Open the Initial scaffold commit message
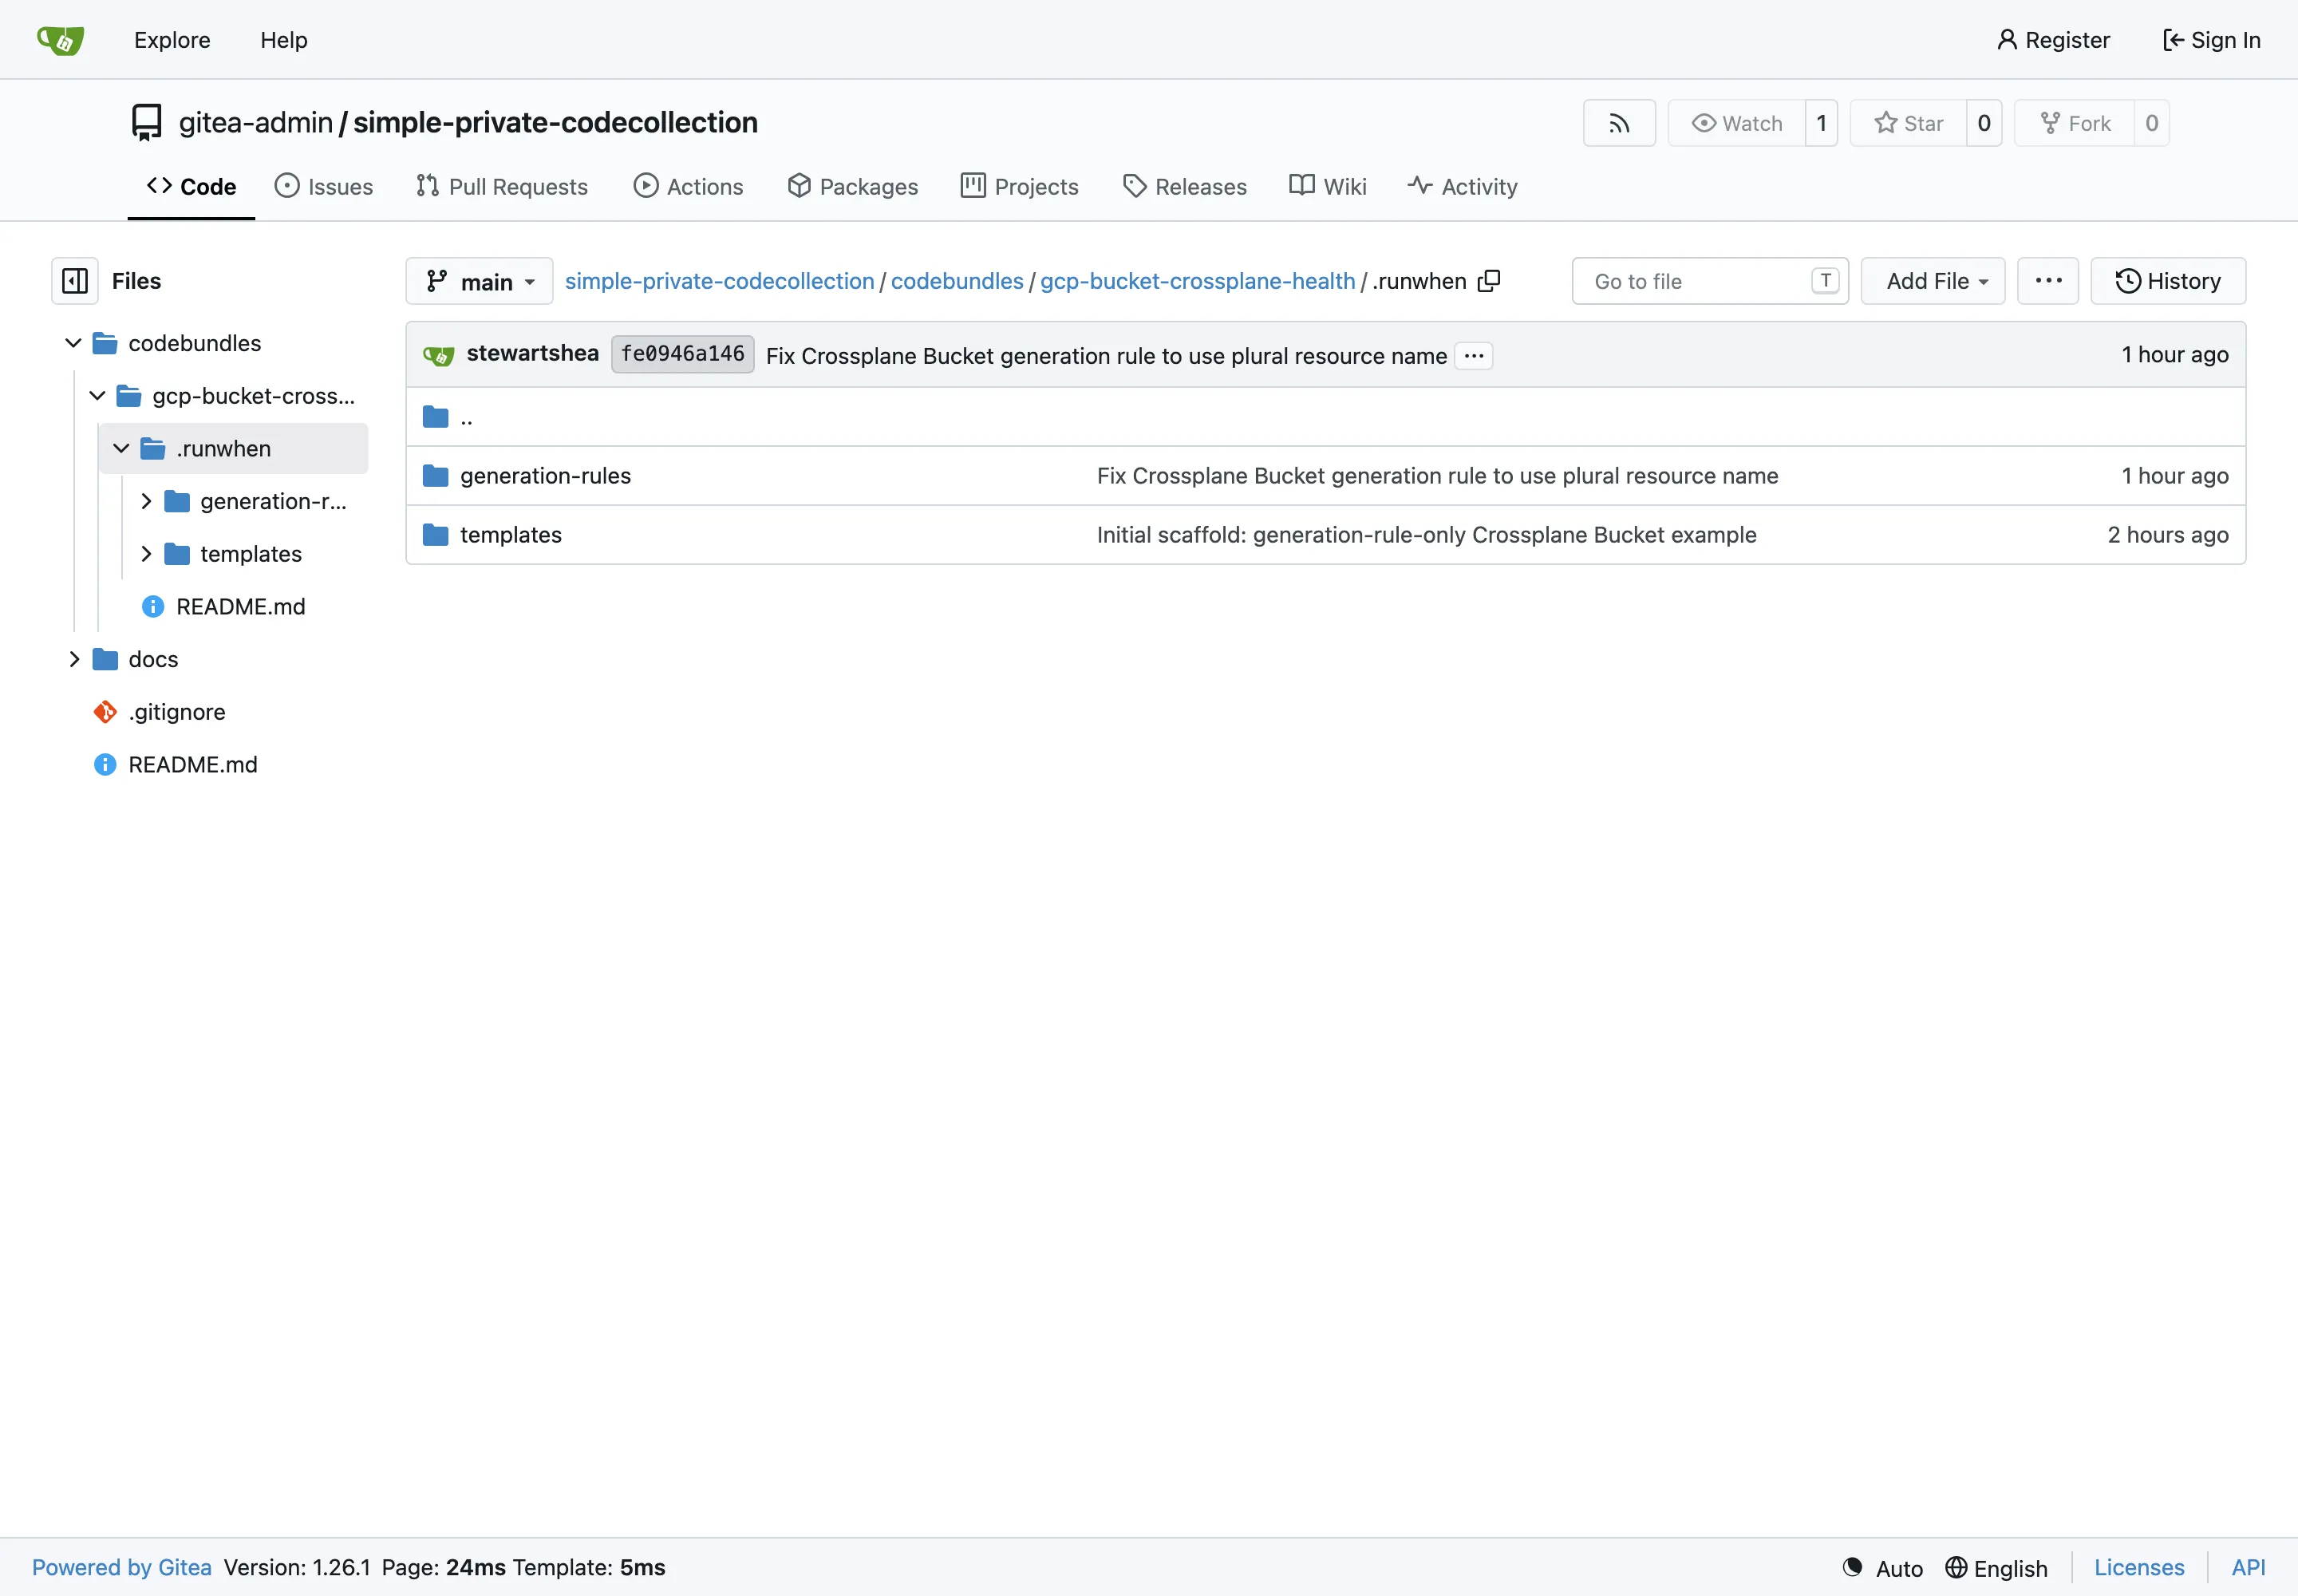This screenshot has width=2298, height=1596. 1427,535
